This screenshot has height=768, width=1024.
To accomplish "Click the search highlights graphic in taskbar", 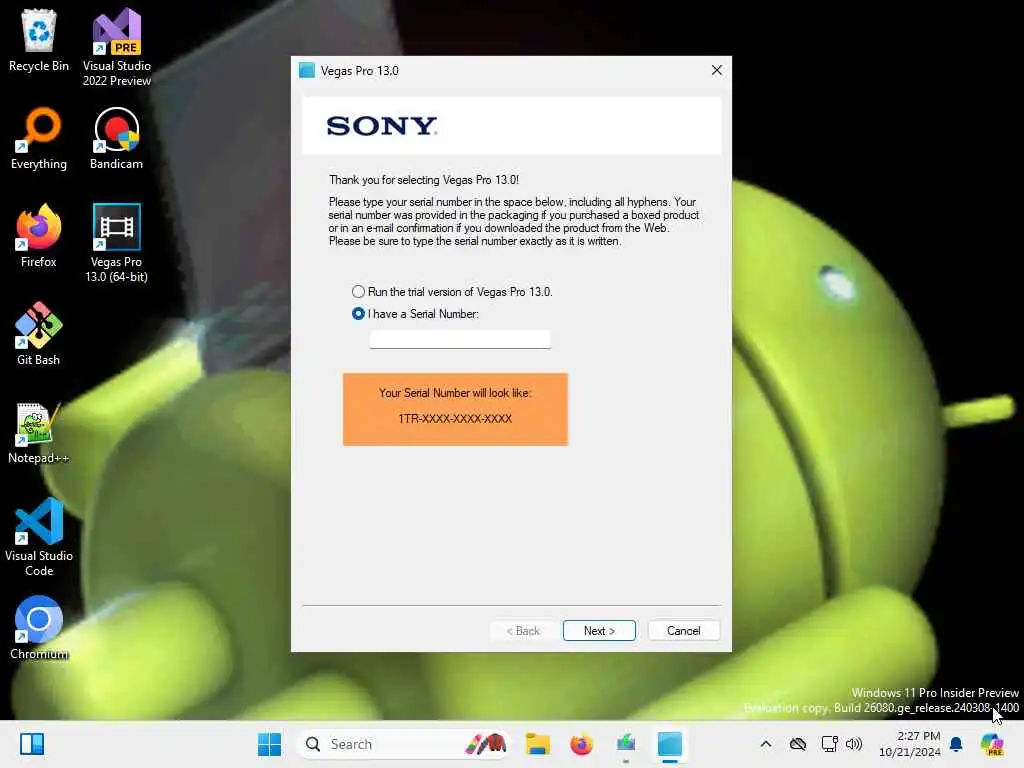I will coord(485,744).
